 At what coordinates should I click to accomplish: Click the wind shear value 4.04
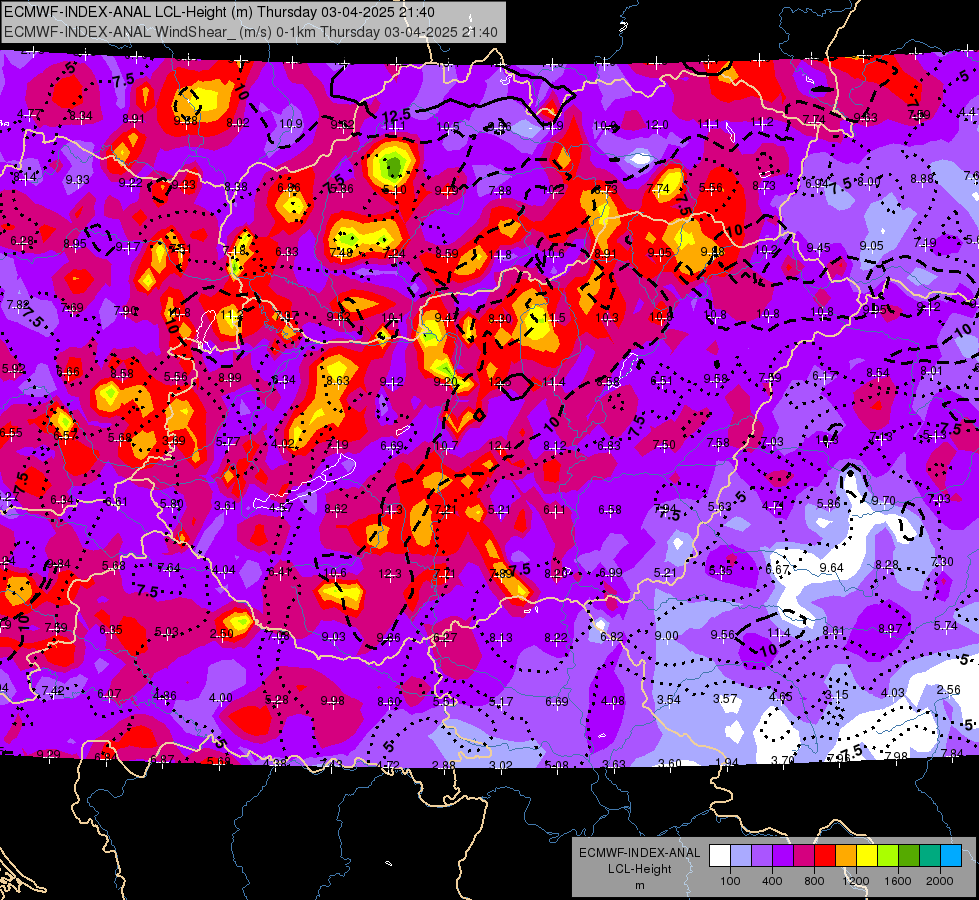pyautogui.click(x=224, y=570)
